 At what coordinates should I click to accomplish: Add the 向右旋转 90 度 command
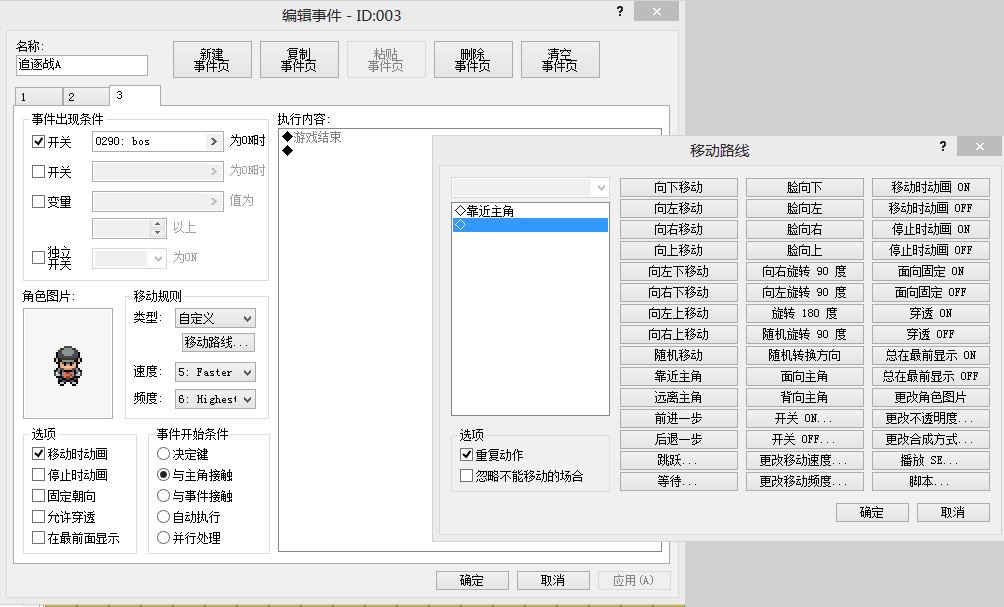click(x=805, y=271)
